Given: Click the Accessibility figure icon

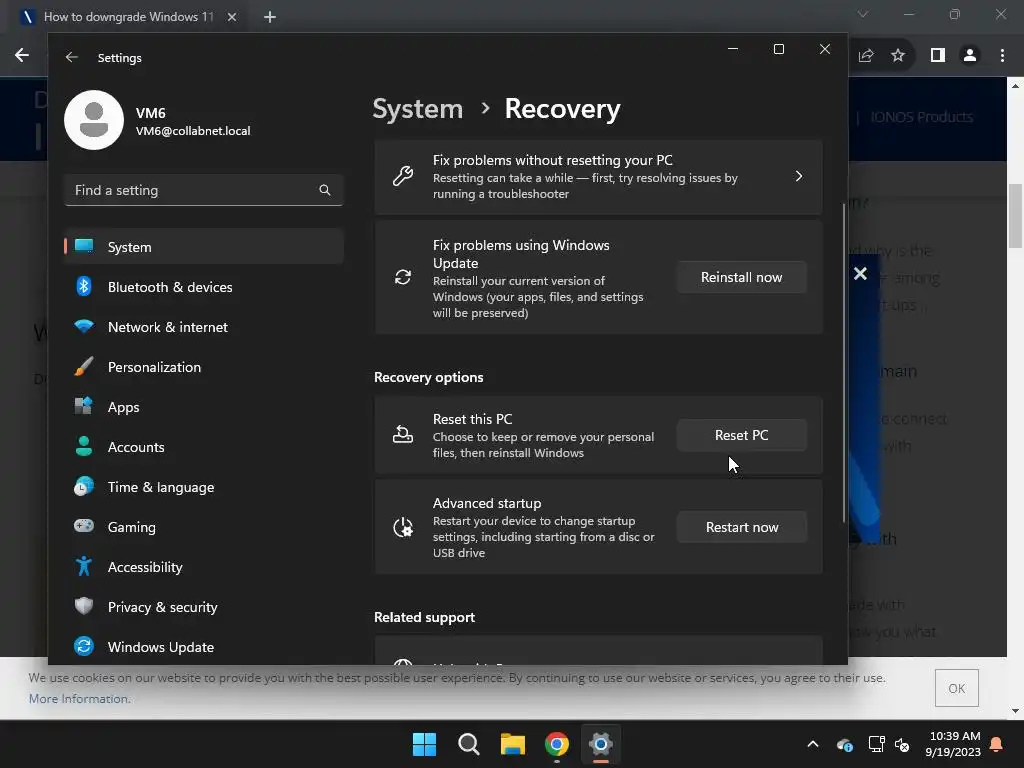Looking at the screenshot, I should pos(84,566).
